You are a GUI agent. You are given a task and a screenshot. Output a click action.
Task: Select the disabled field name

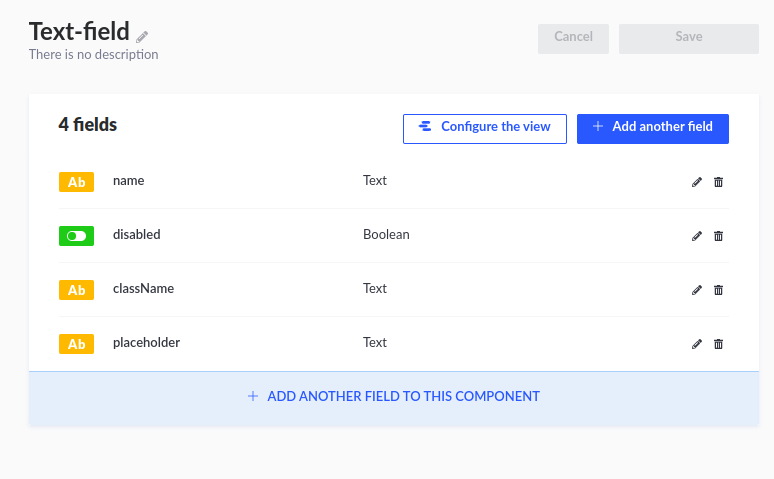point(137,235)
